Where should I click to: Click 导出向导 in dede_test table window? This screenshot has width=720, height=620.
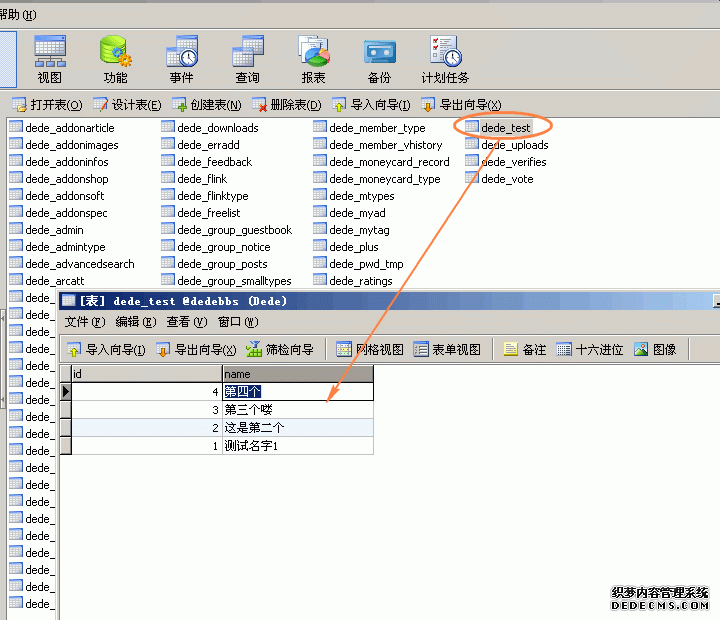pyautogui.click(x=196, y=350)
